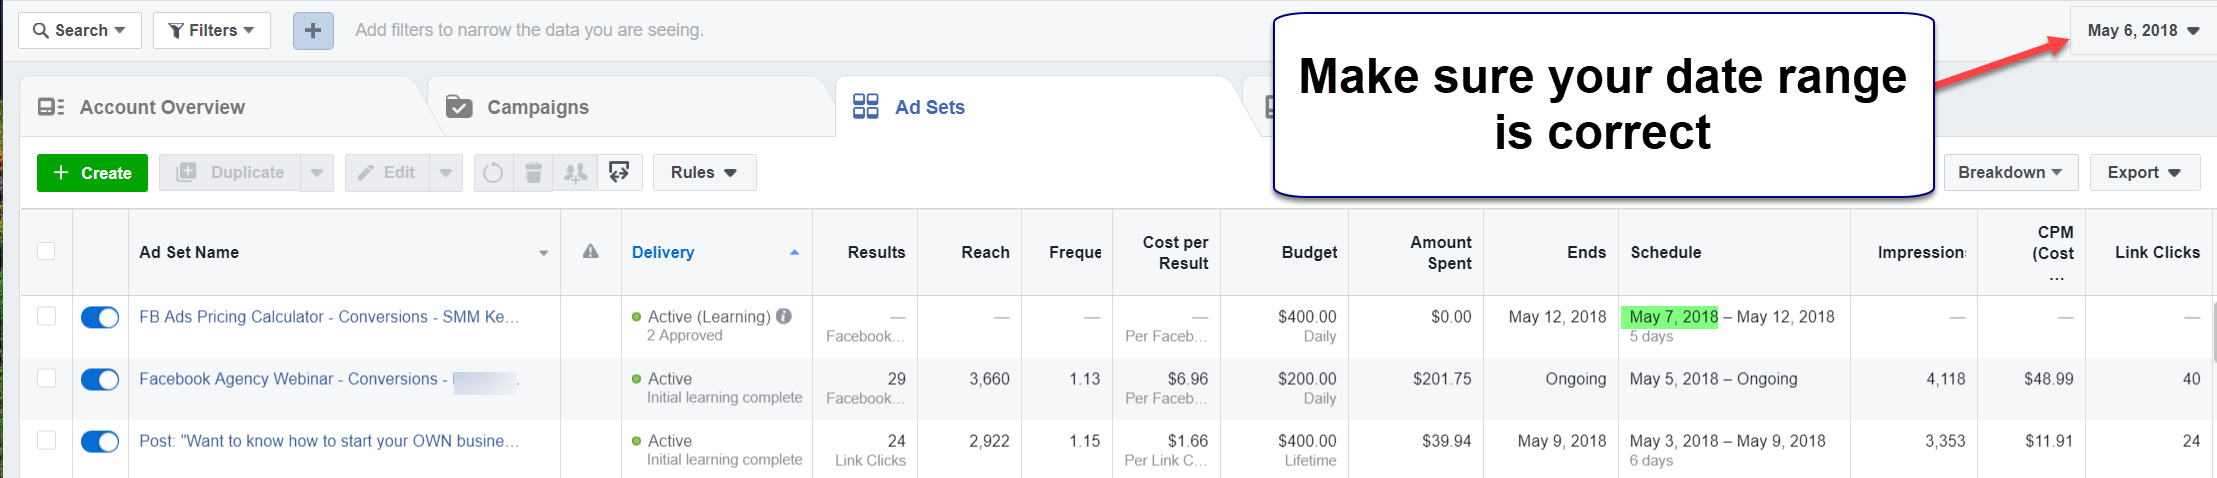
Task: Click the plus add-filter icon
Action: [313, 30]
